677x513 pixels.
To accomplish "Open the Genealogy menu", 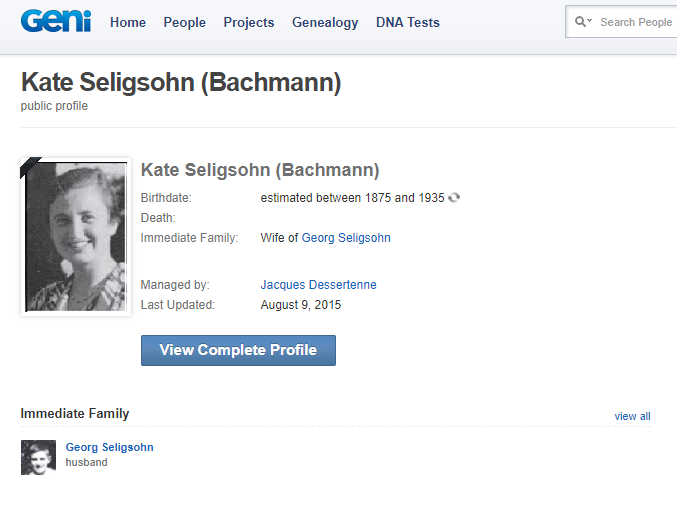I will 325,22.
